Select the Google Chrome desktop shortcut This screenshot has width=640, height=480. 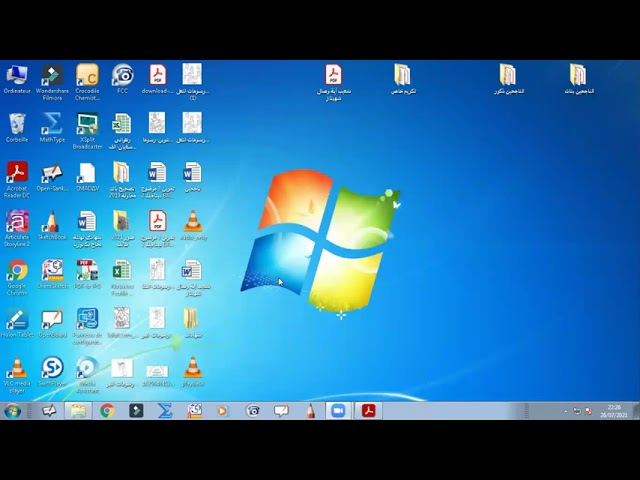[17, 278]
